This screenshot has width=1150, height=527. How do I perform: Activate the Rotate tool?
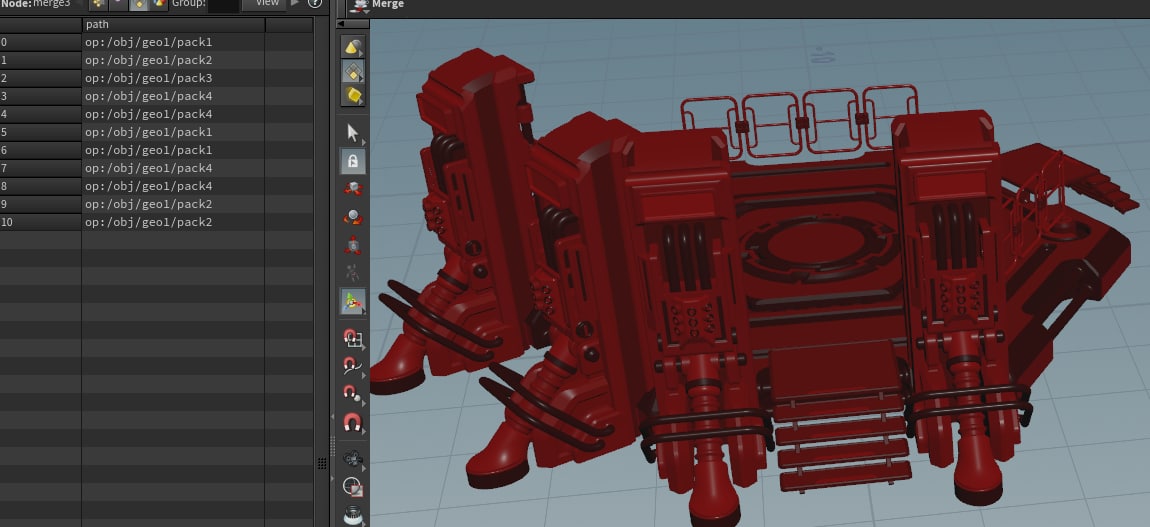(x=353, y=217)
